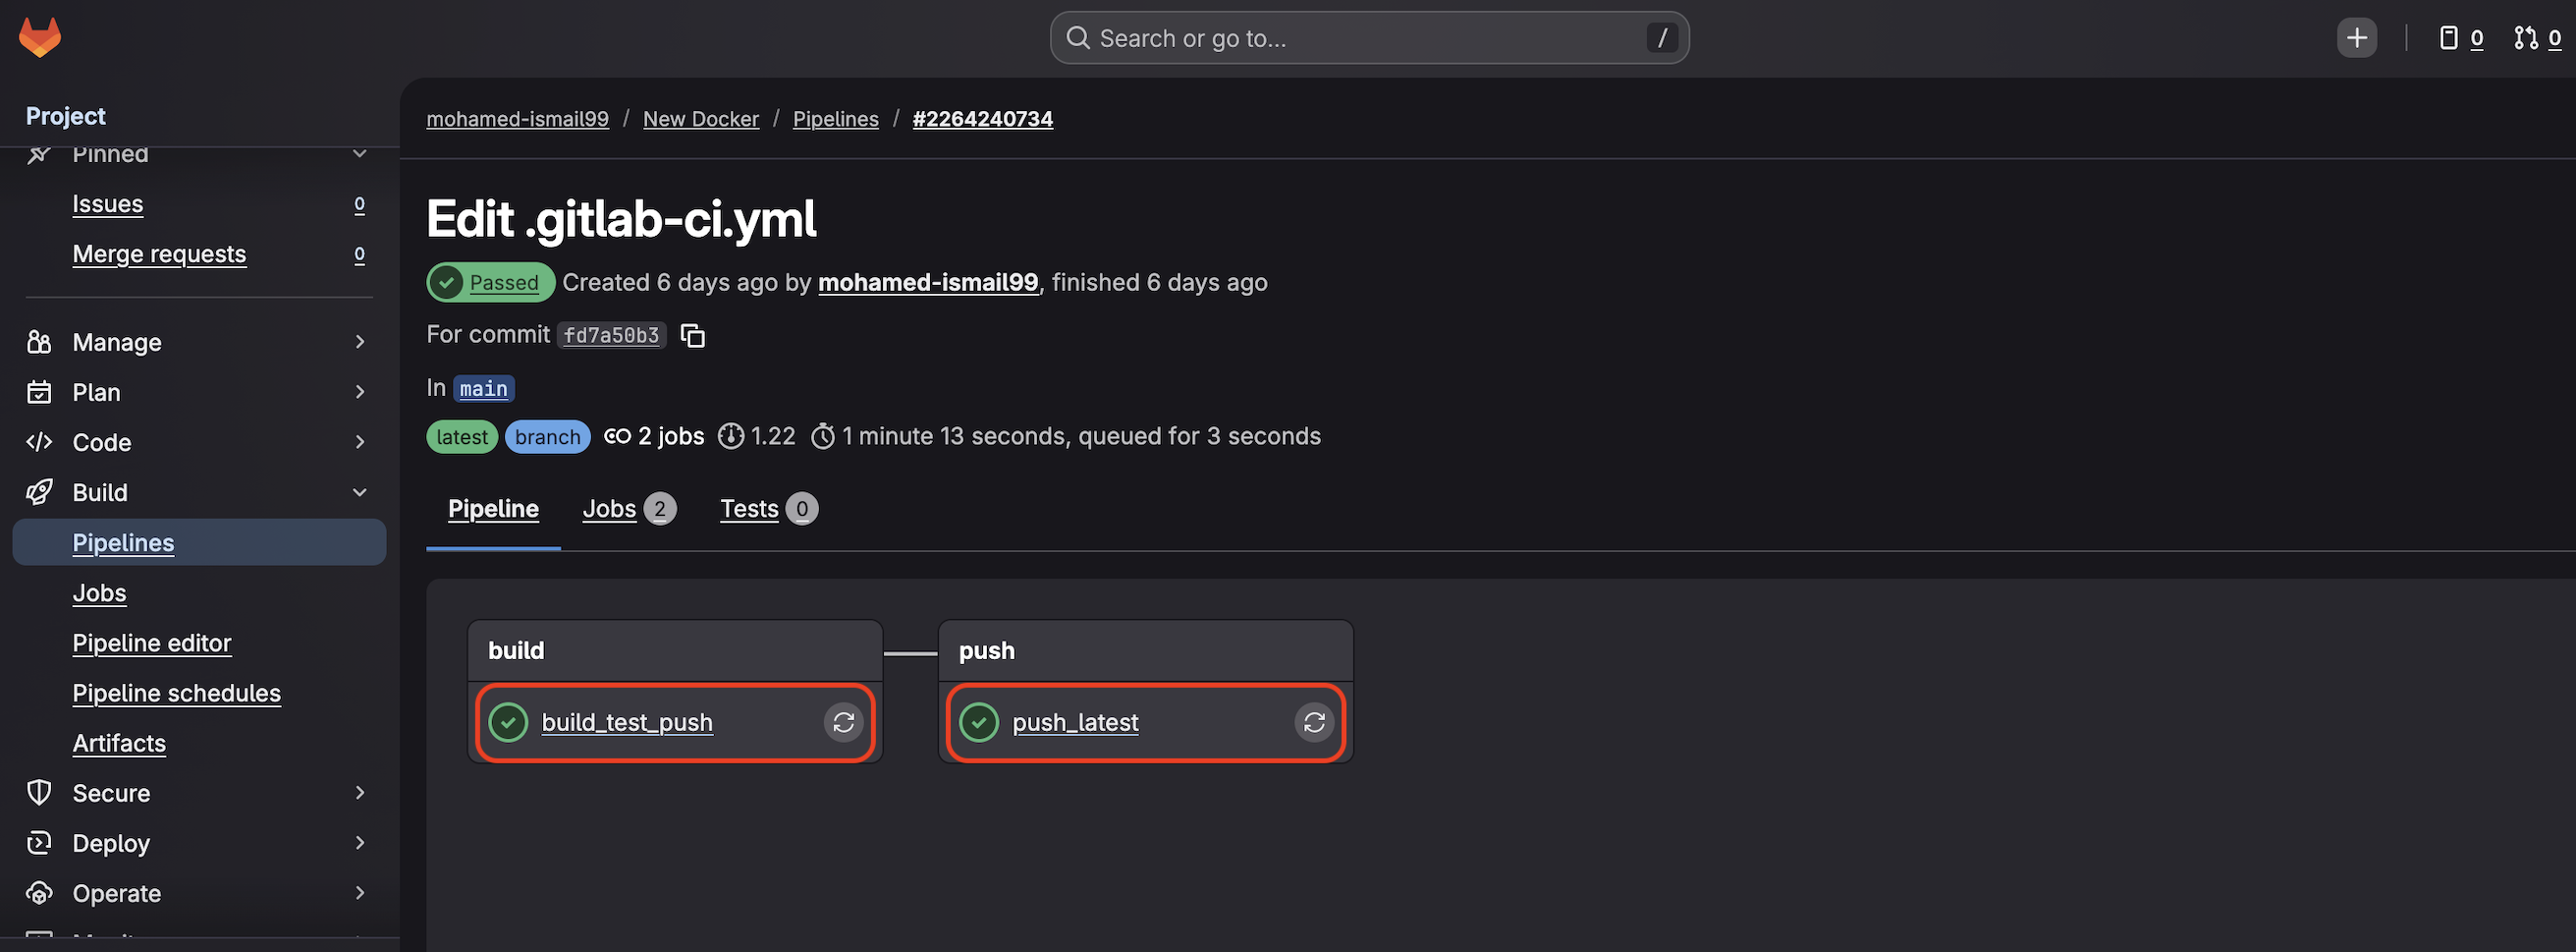
Task: Retry the build_test_push job
Action: pos(844,722)
